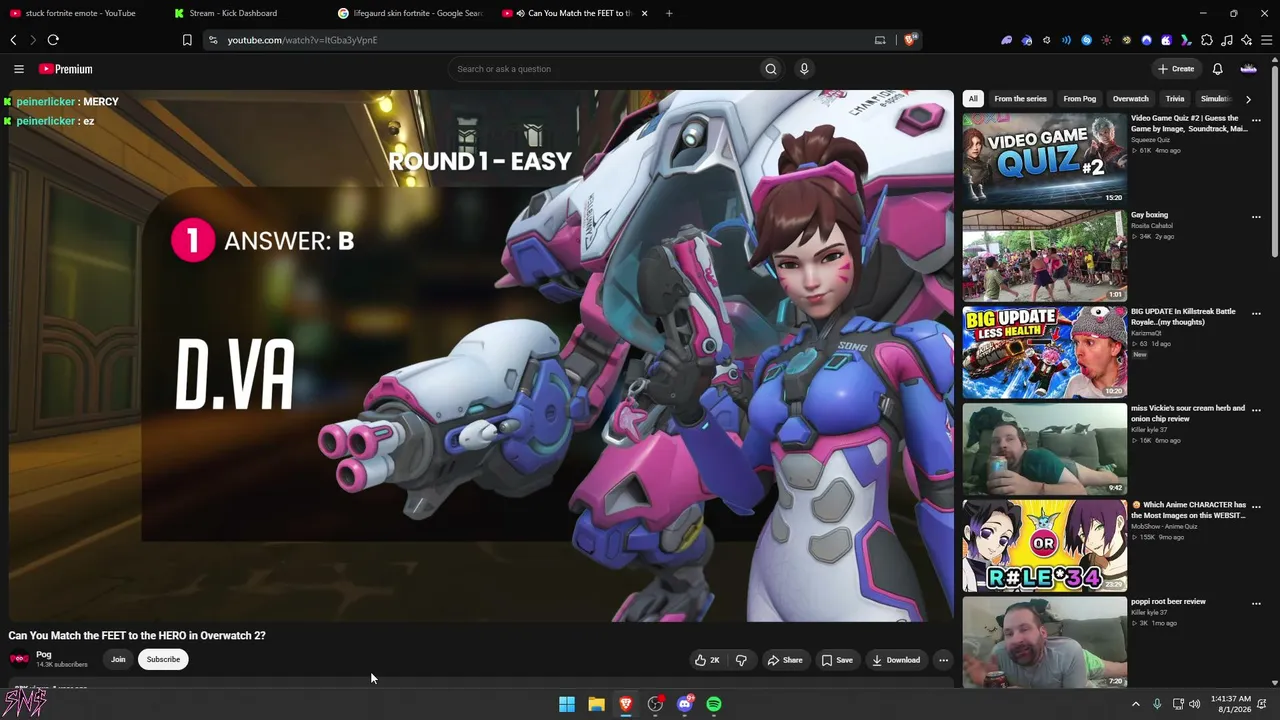Open options for poppi root beer review video

1256,604
